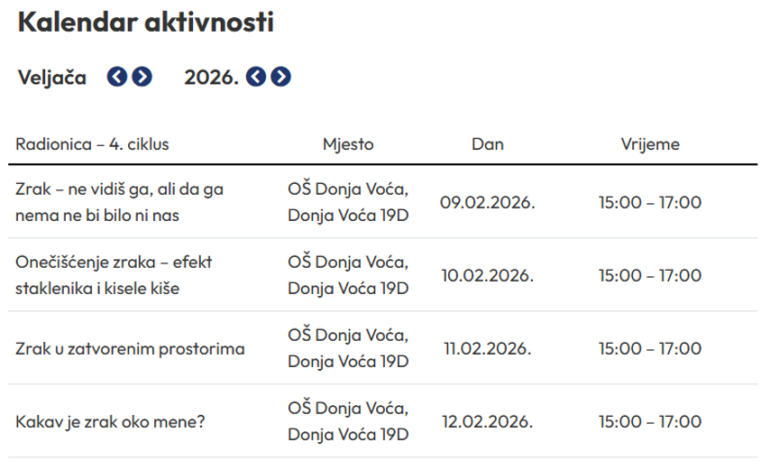Click the date 09.02.2026.
The width and height of the screenshot is (770, 470).
487,202
